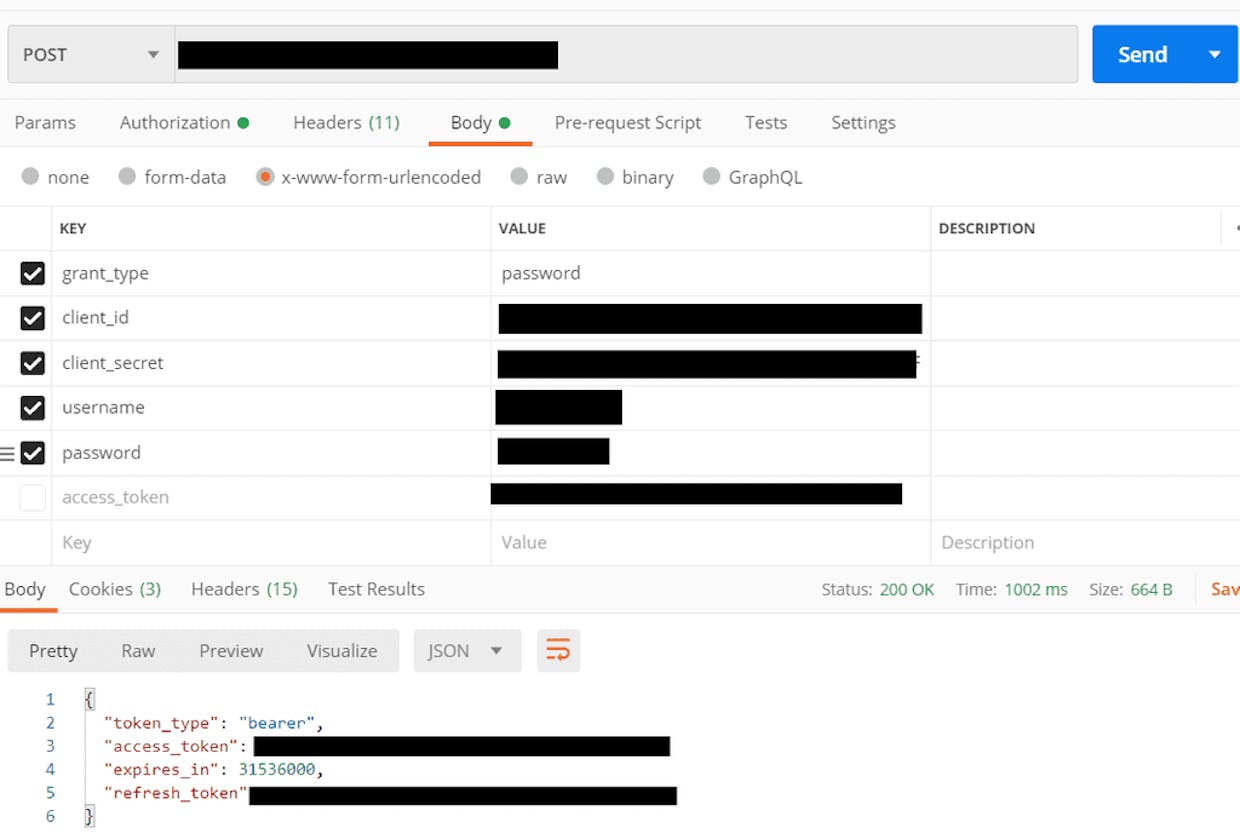Screen dimensions: 1240x839
Task: Click the username key cell
Action: pos(271,408)
